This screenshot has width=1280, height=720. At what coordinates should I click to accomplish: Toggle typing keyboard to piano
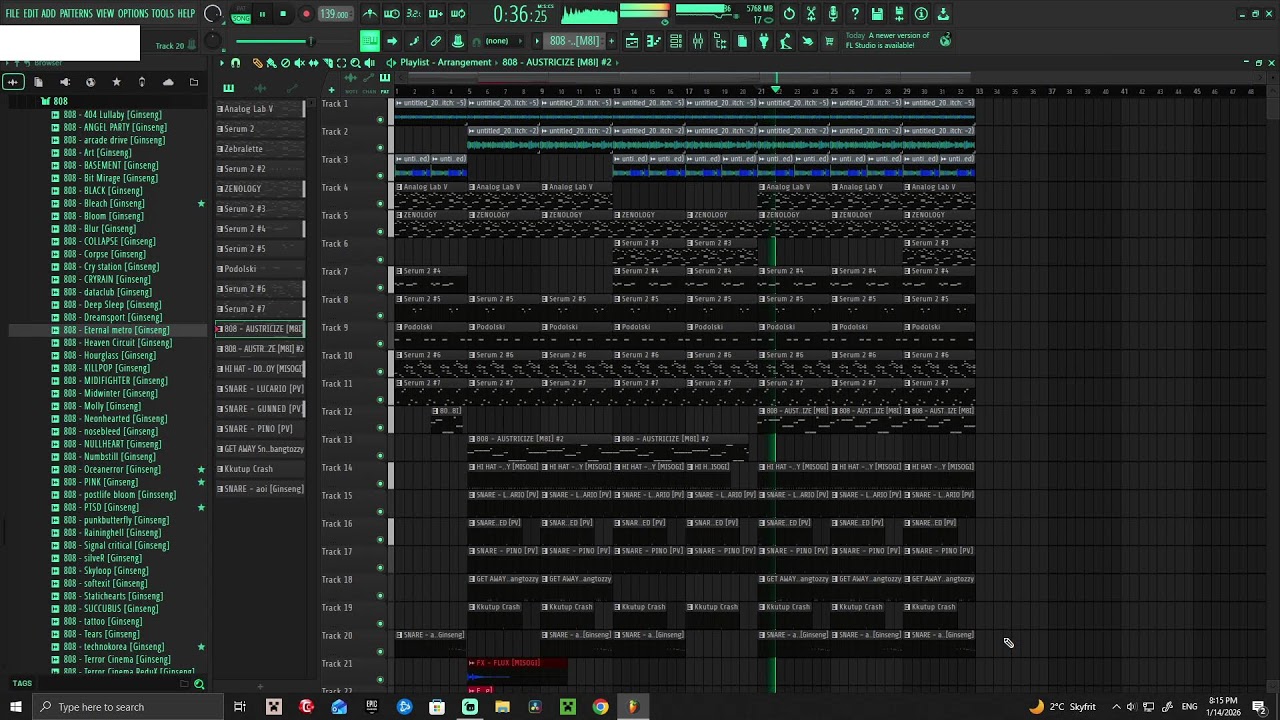[370, 41]
